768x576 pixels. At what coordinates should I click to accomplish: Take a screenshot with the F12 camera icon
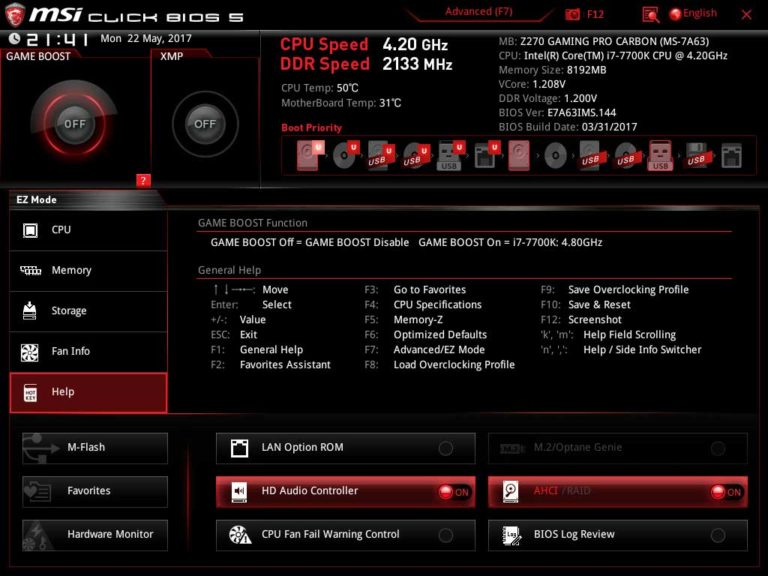[x=572, y=14]
